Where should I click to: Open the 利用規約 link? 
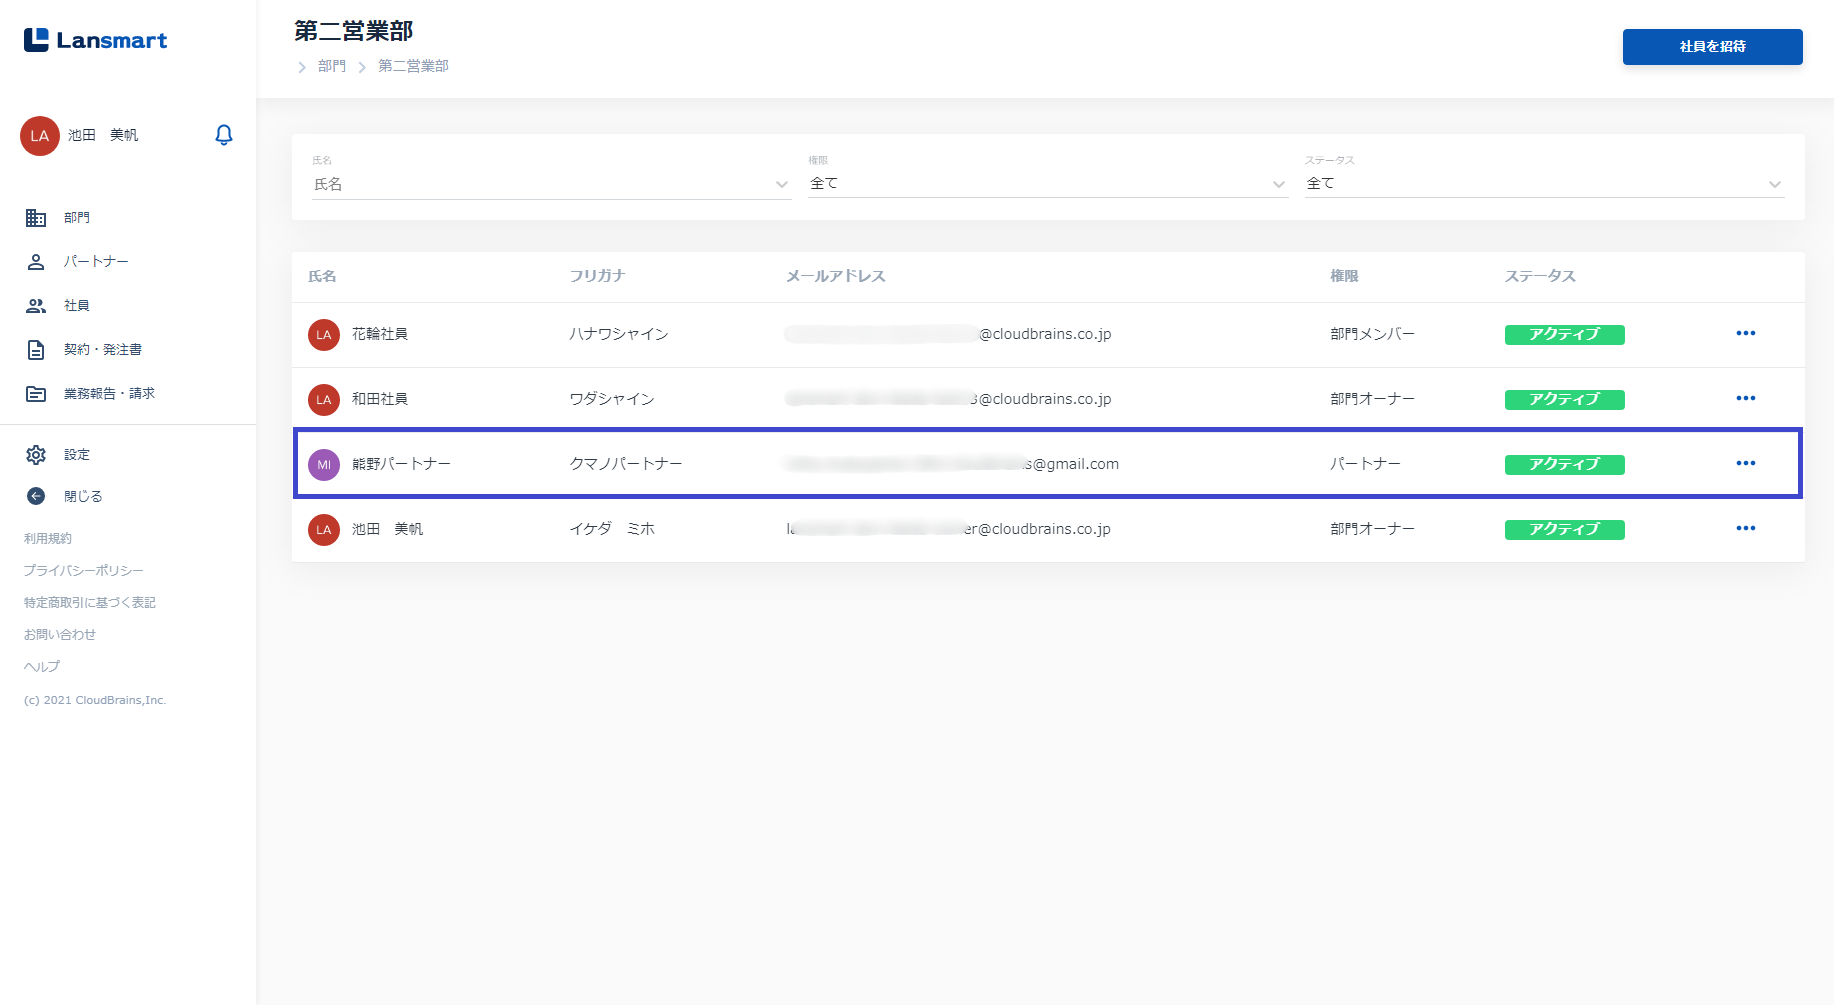click(x=48, y=539)
